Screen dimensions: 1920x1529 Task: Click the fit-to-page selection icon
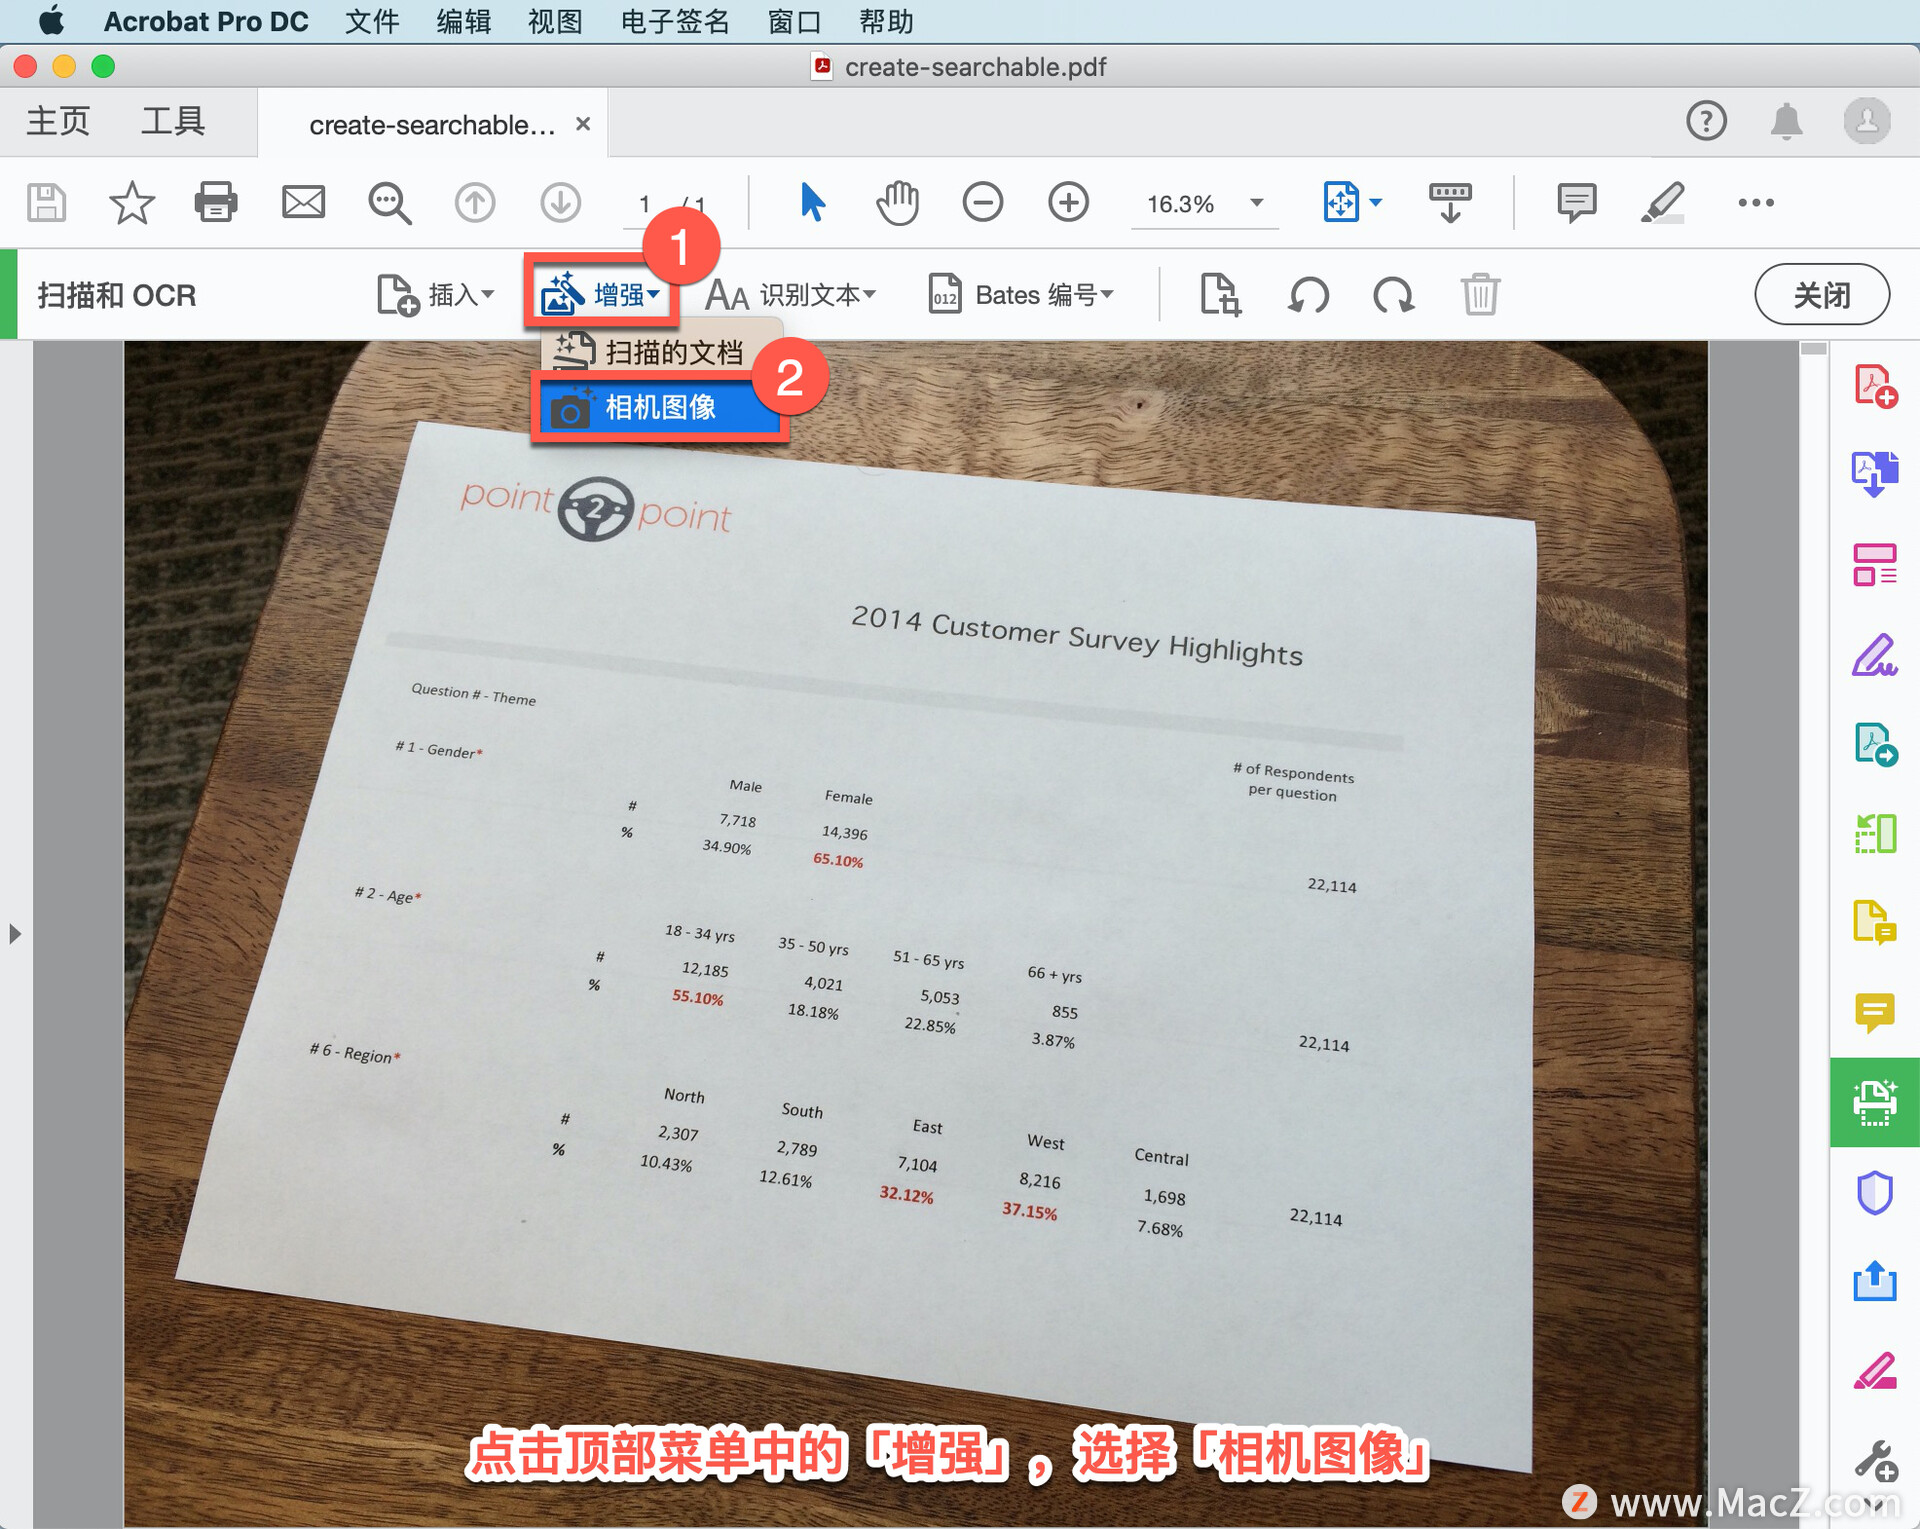1334,203
